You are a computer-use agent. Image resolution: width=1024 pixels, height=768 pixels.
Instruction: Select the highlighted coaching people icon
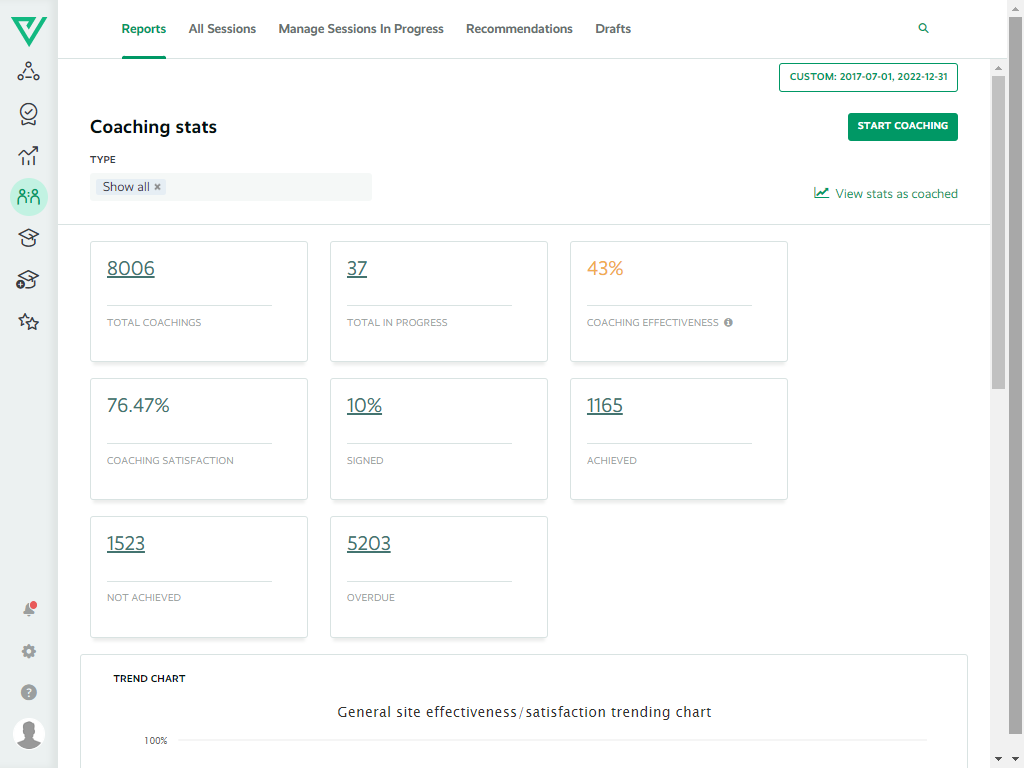tap(29, 197)
